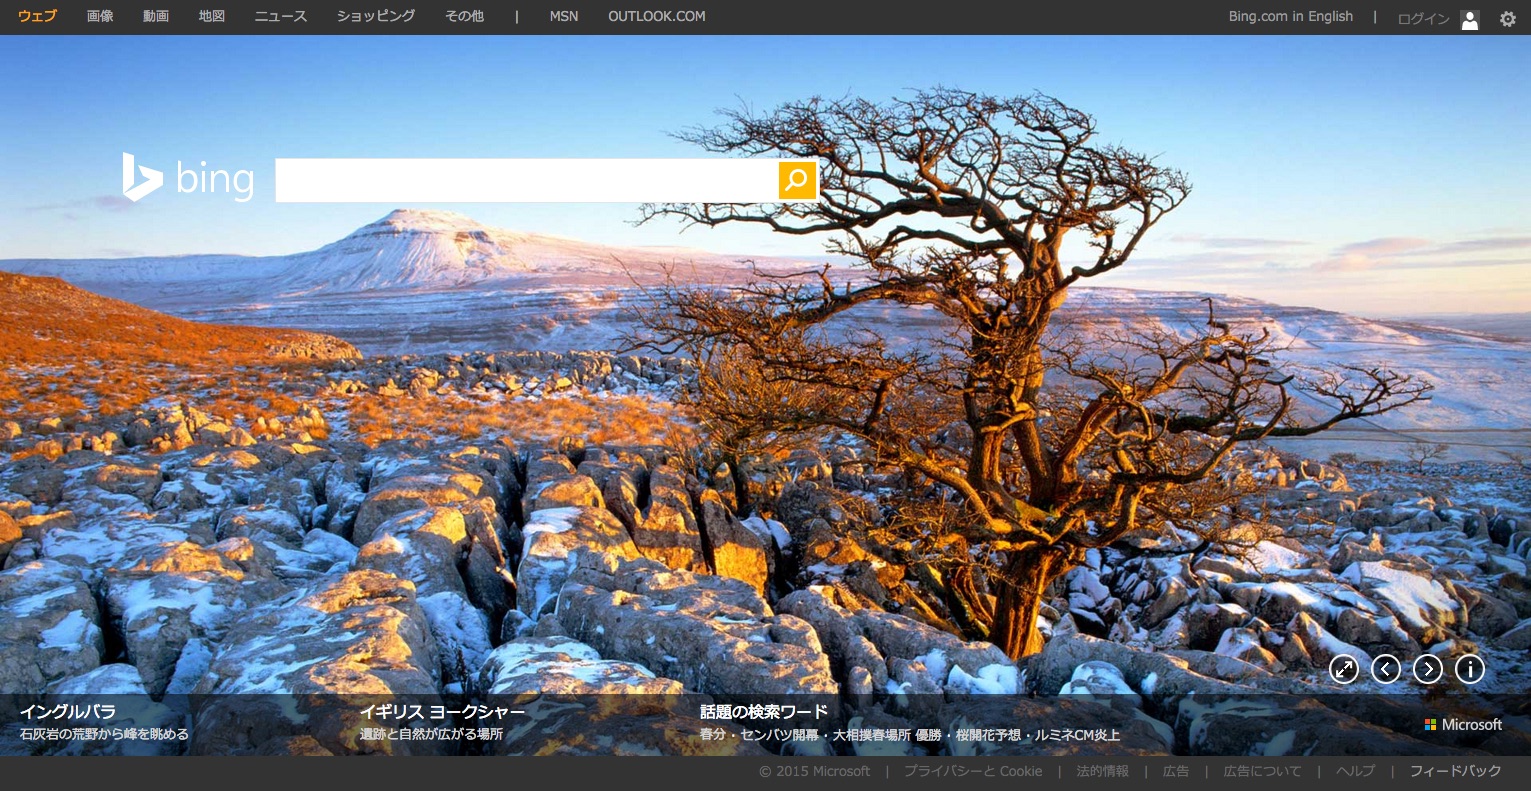
Task: Click the ログイン sign-in link
Action: (x=1423, y=19)
